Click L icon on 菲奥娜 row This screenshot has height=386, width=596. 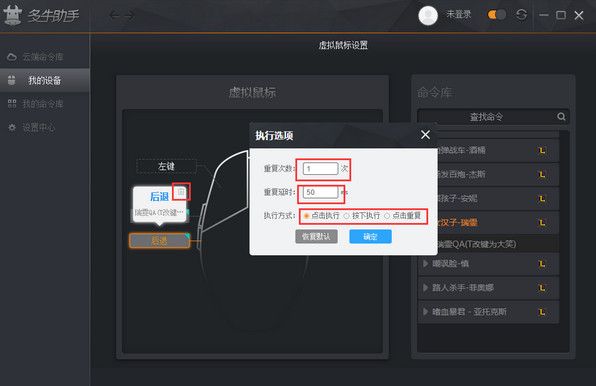(542, 288)
